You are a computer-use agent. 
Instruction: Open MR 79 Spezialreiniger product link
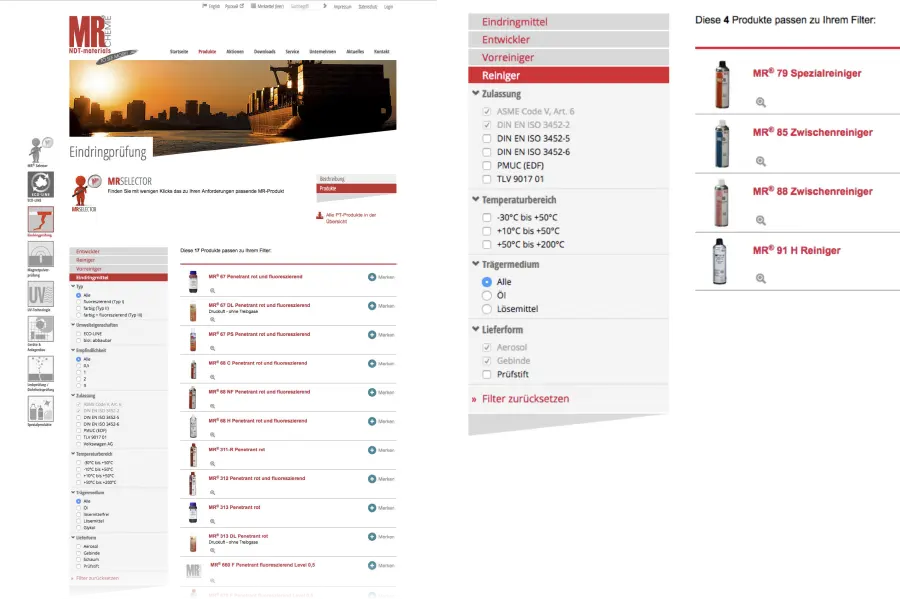[807, 73]
